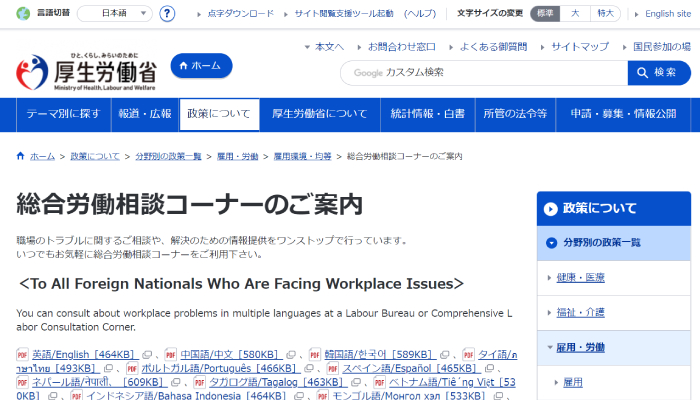Screen dimensions: 700x400
Task: Launch サイト閲覧支援ツール起動 link
Action: (344, 13)
